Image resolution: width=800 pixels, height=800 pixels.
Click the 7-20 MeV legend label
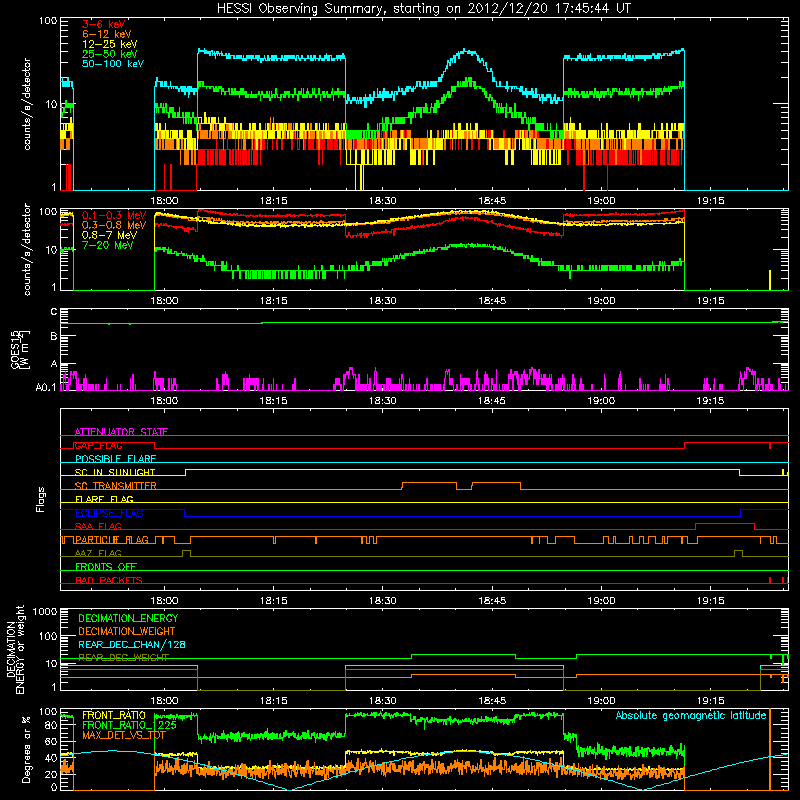(x=107, y=245)
